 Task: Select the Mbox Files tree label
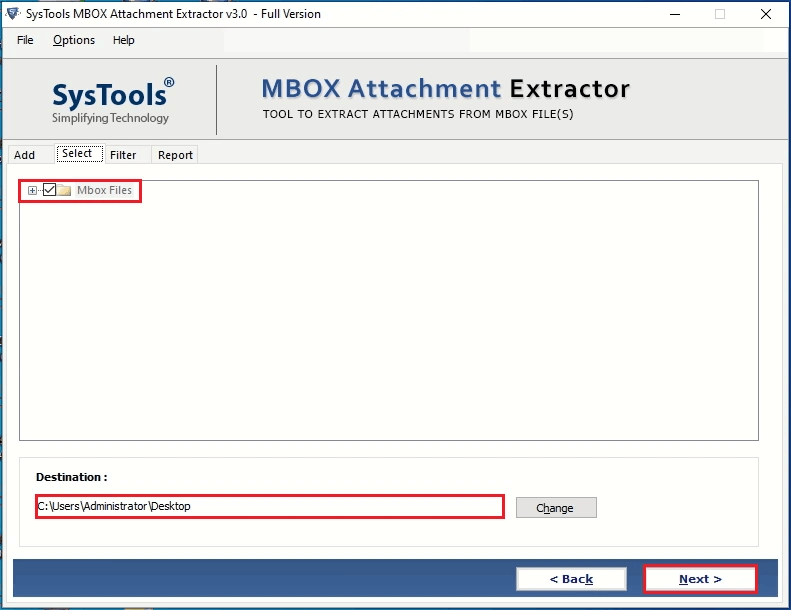(104, 190)
